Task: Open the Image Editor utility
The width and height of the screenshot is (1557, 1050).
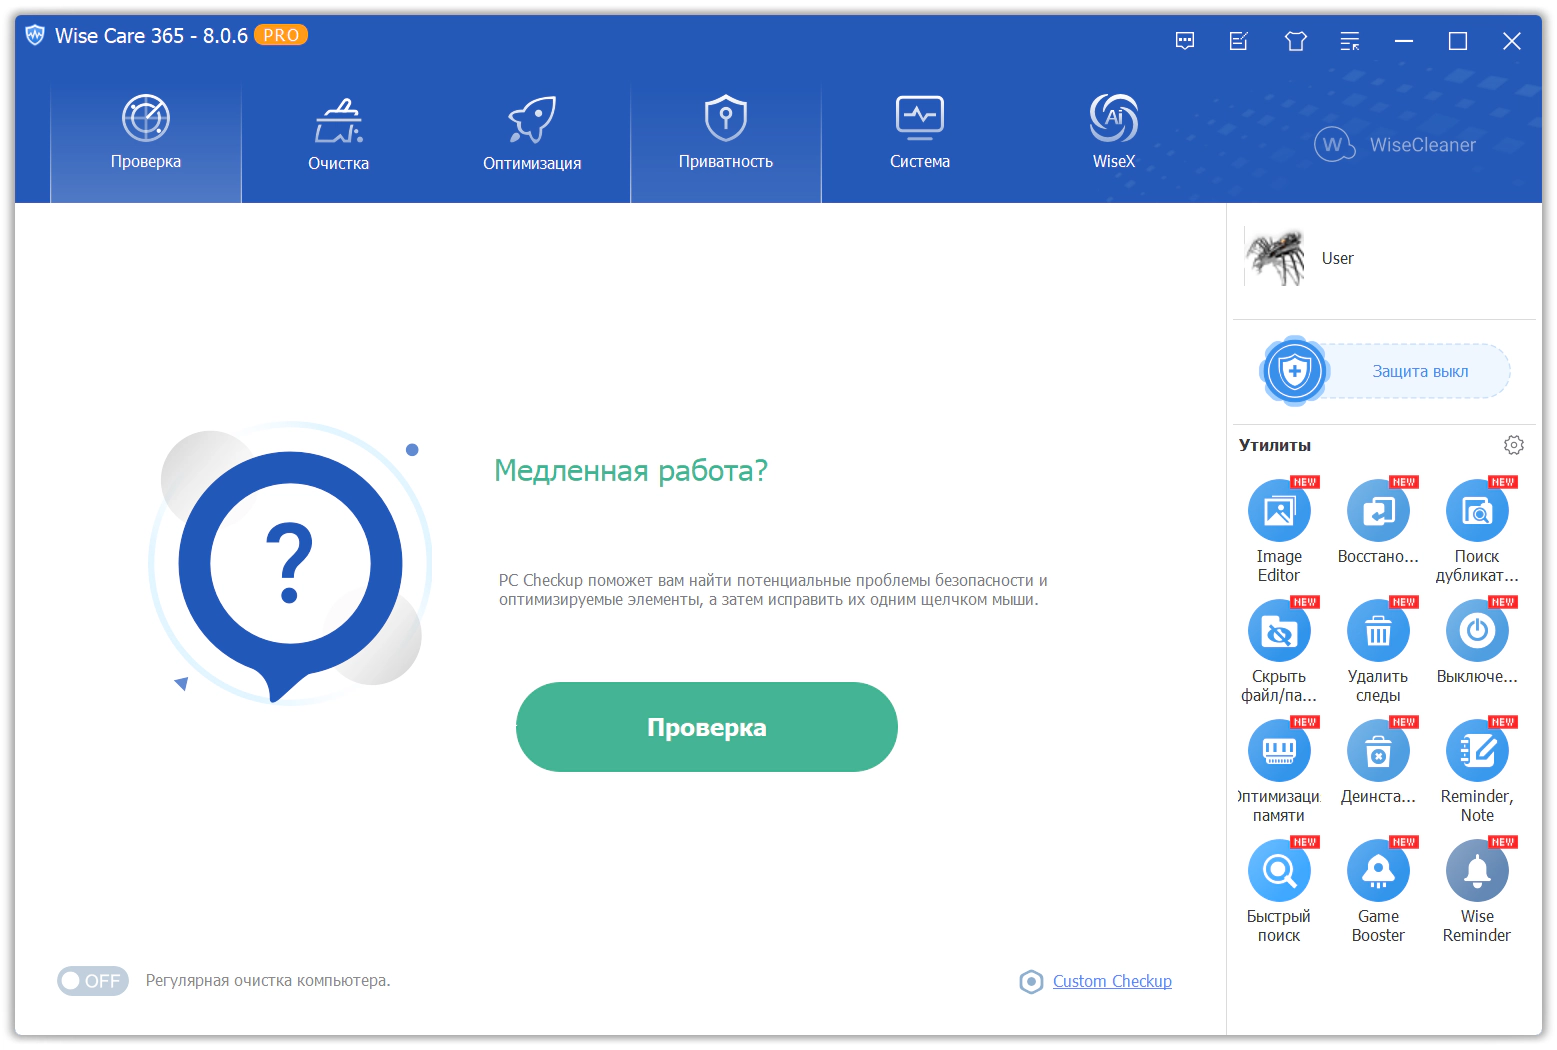Action: click(x=1279, y=511)
